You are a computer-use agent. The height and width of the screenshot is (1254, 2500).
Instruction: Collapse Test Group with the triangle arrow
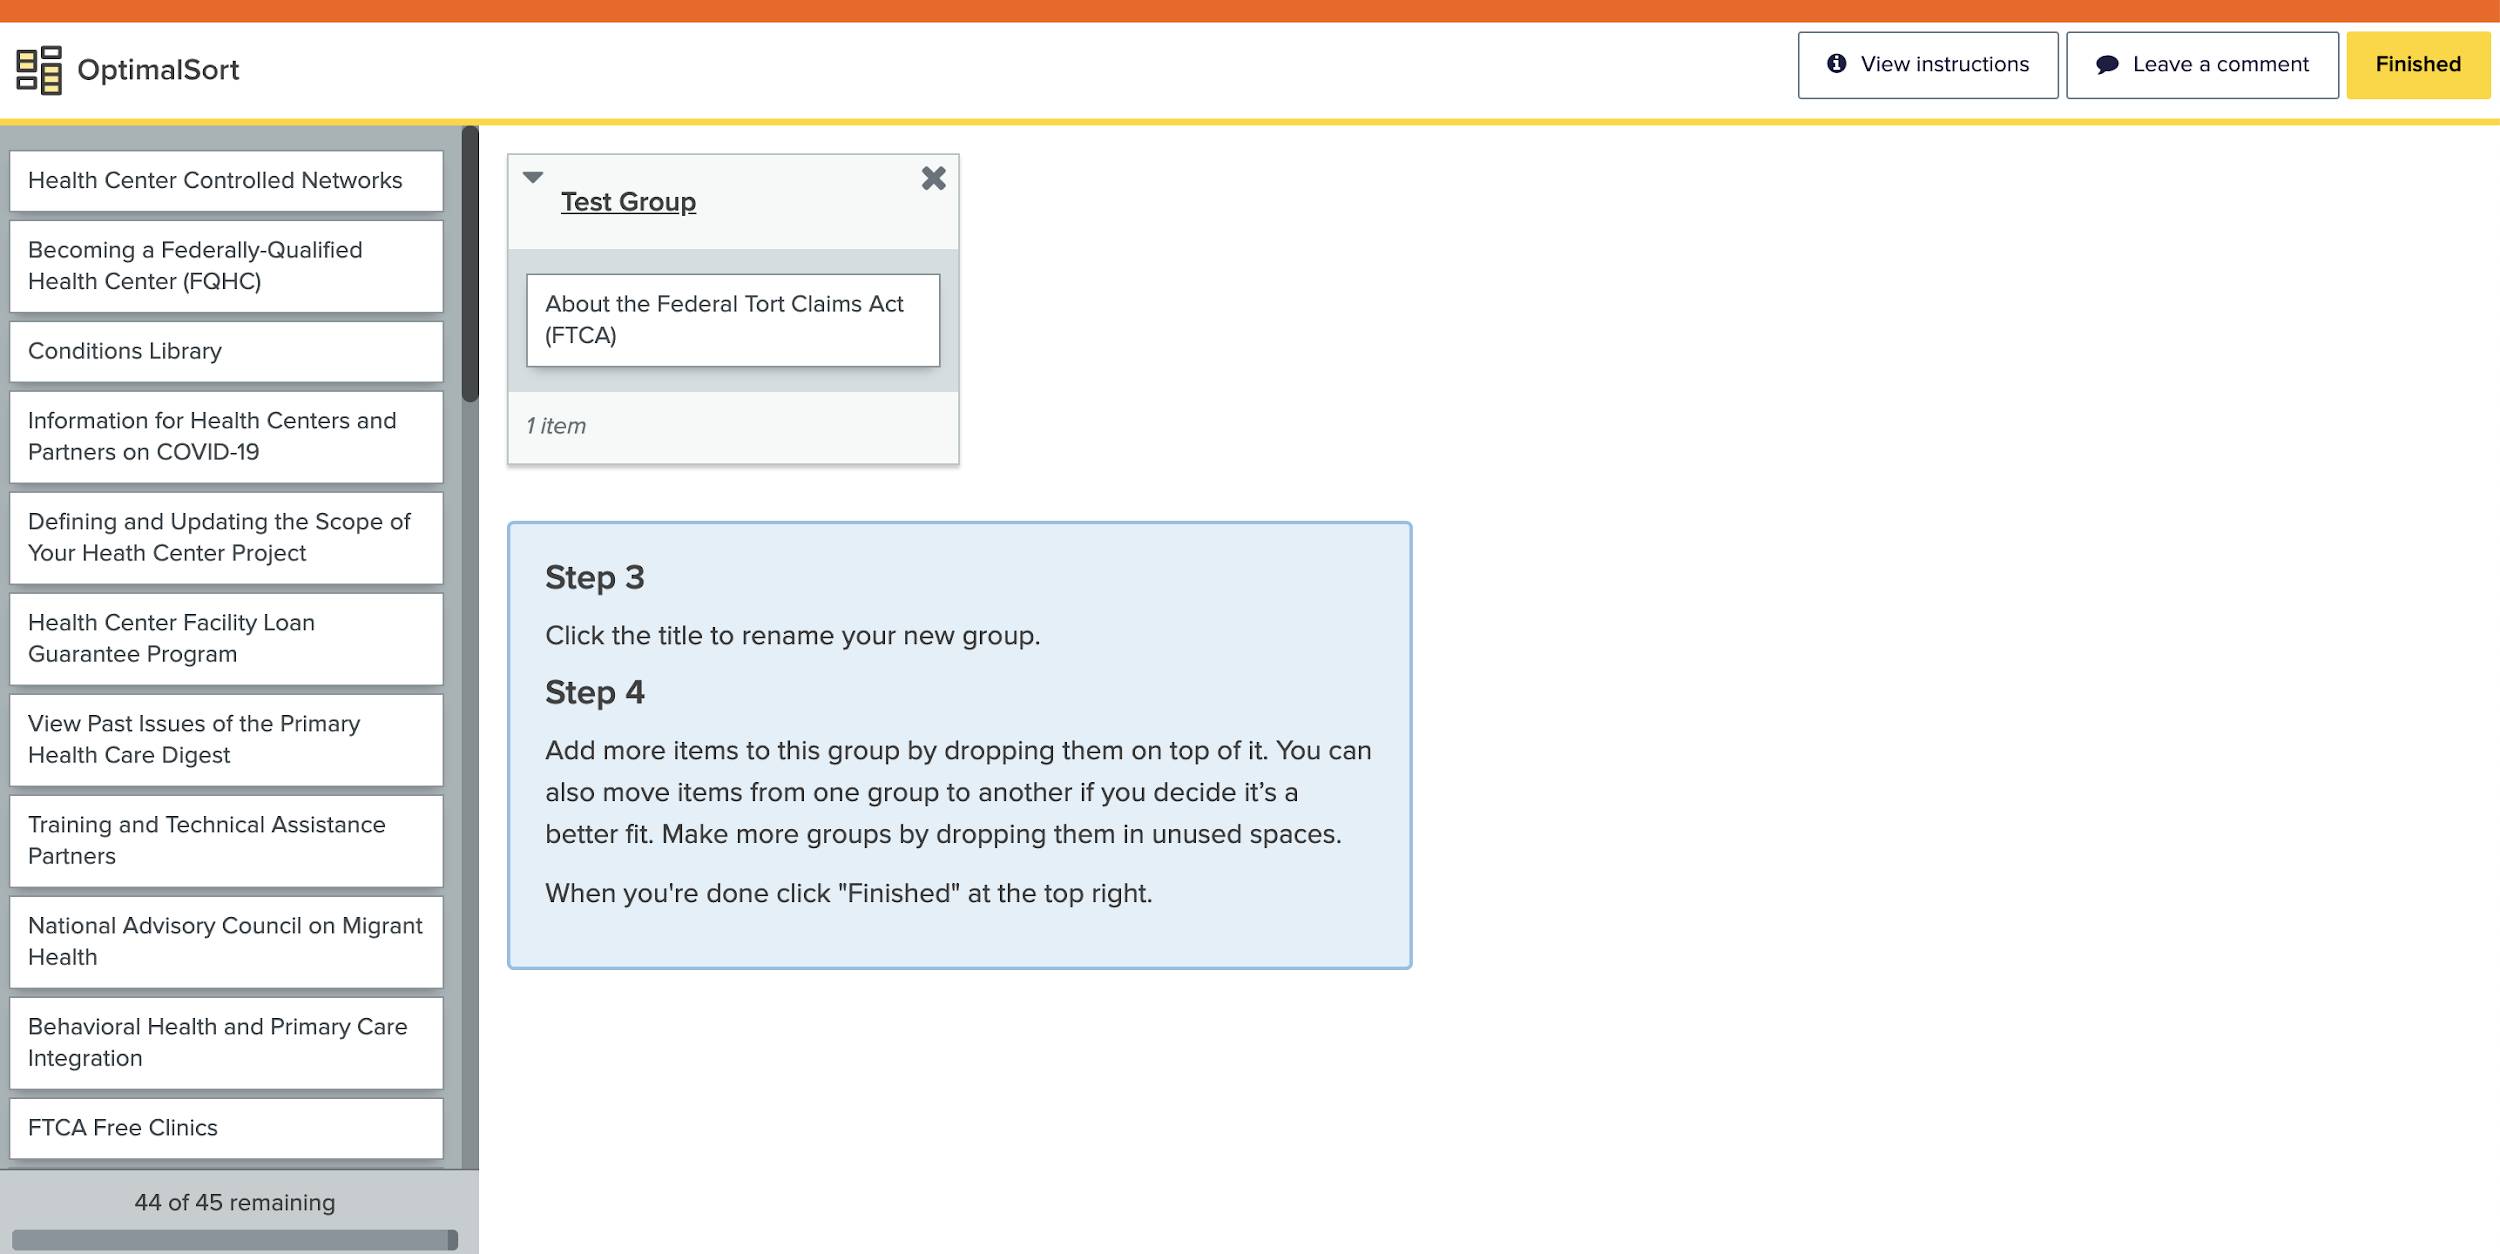(x=533, y=177)
